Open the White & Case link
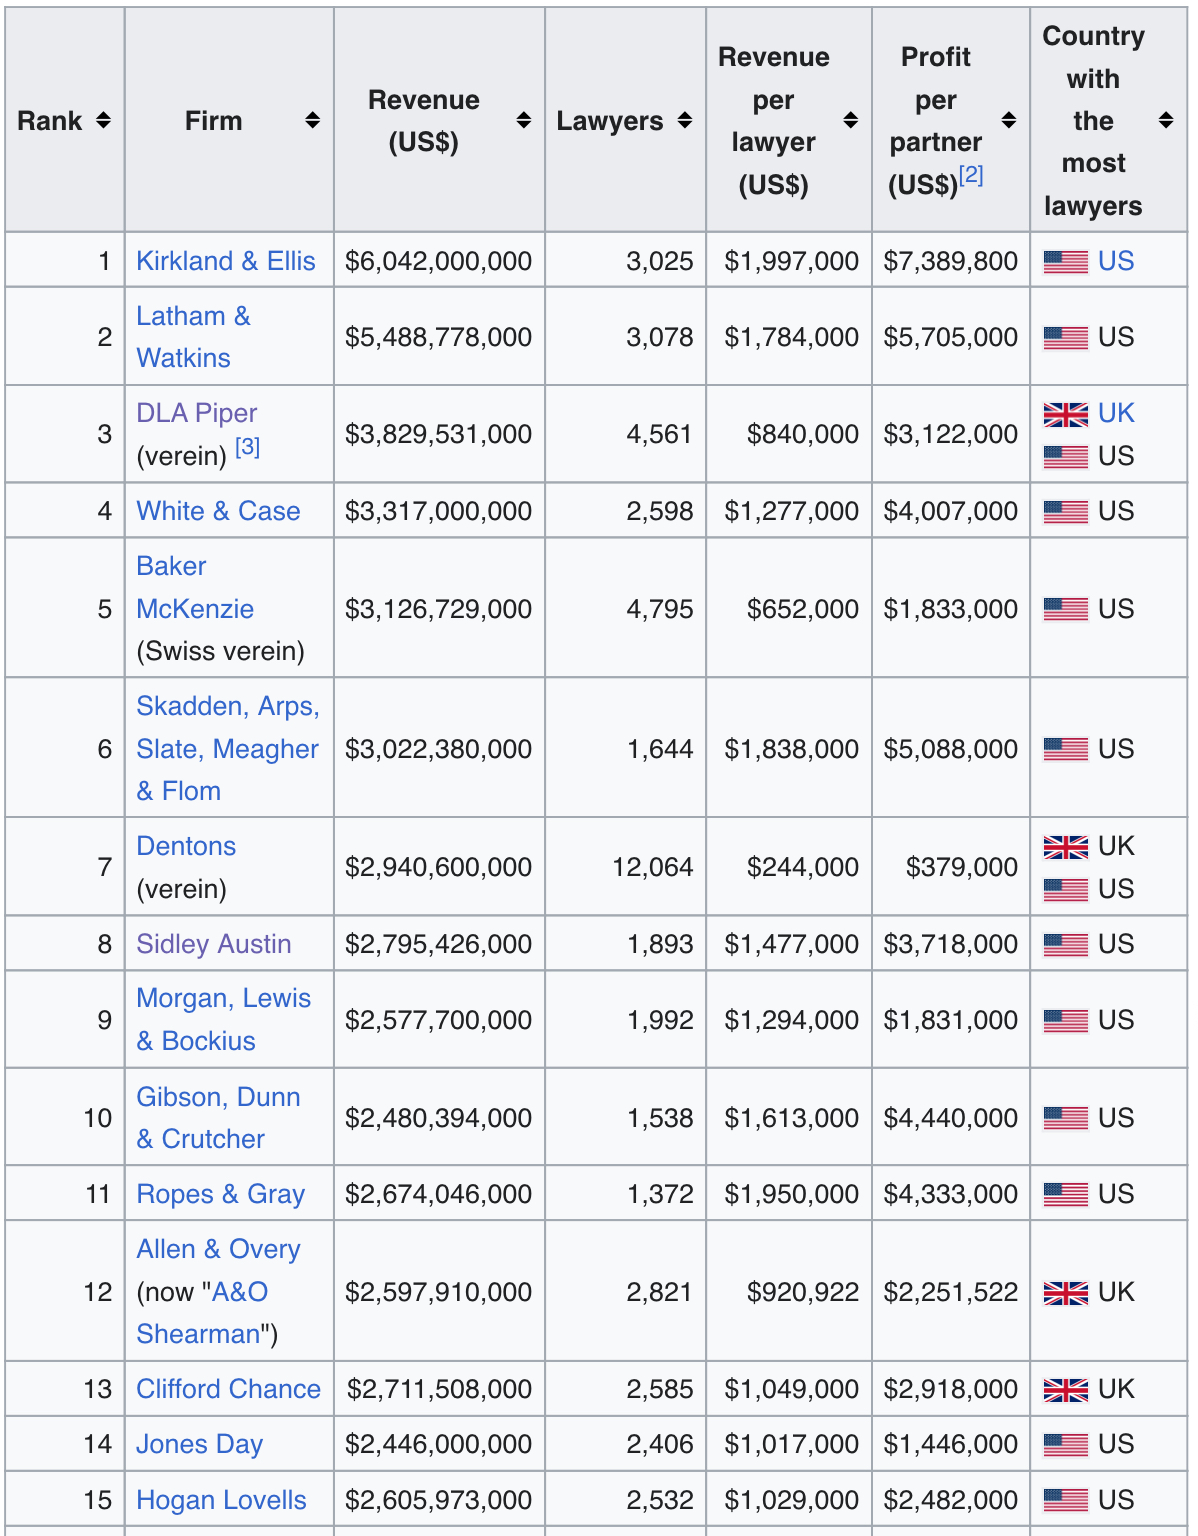This screenshot has width=1198, height=1536. pyautogui.click(x=218, y=511)
